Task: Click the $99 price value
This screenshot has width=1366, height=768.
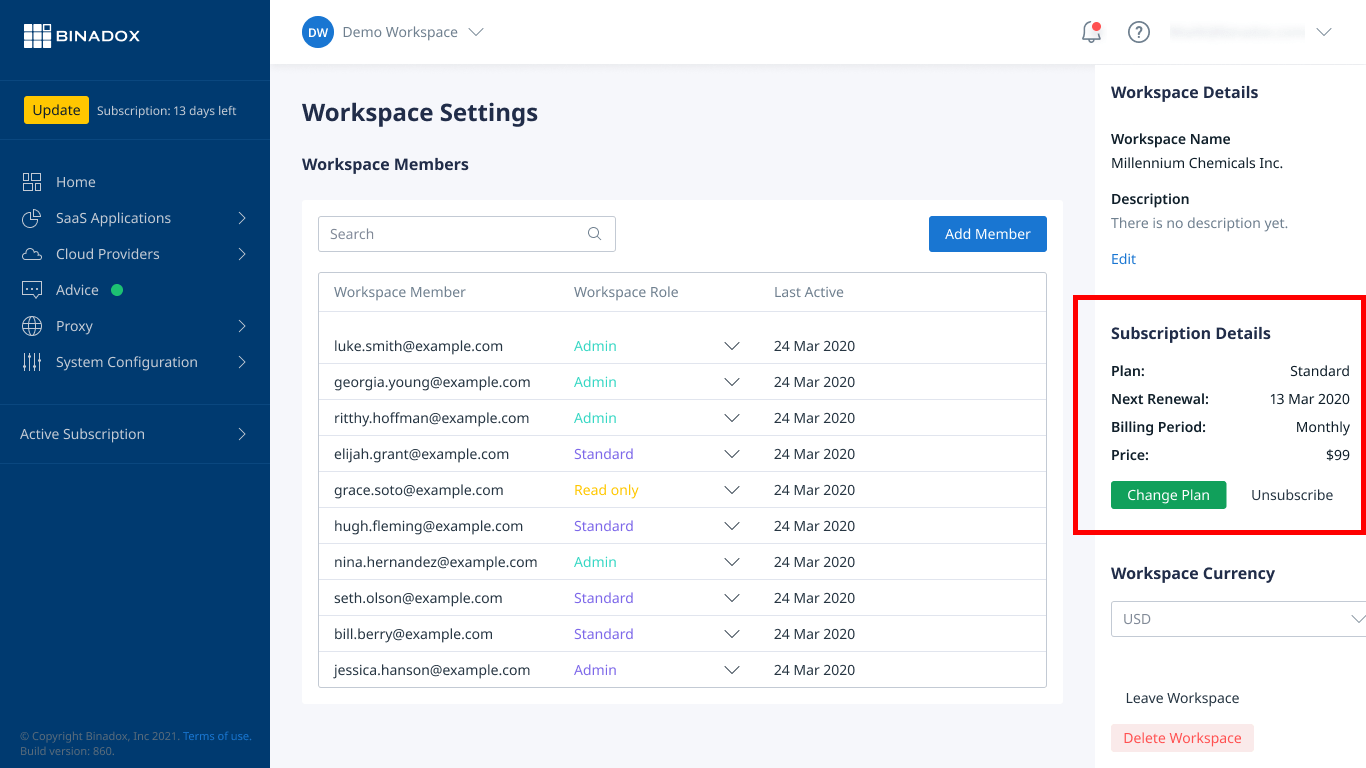Action: [x=1338, y=455]
